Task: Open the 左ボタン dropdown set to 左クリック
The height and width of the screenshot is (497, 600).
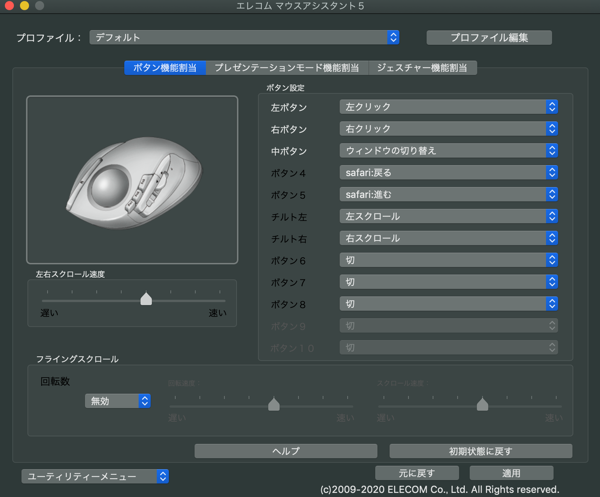Action: click(x=448, y=107)
